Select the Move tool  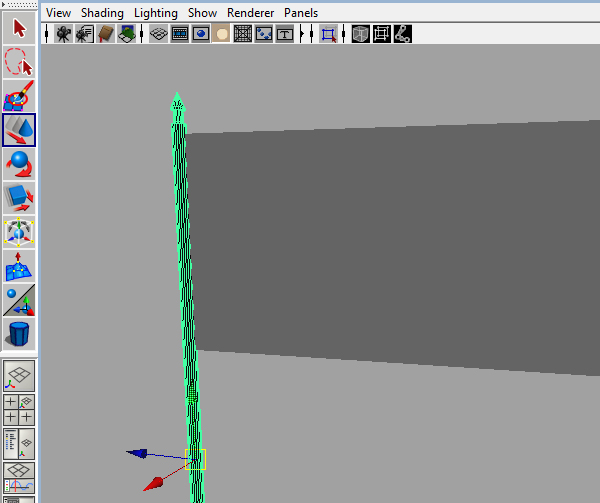pos(19,130)
